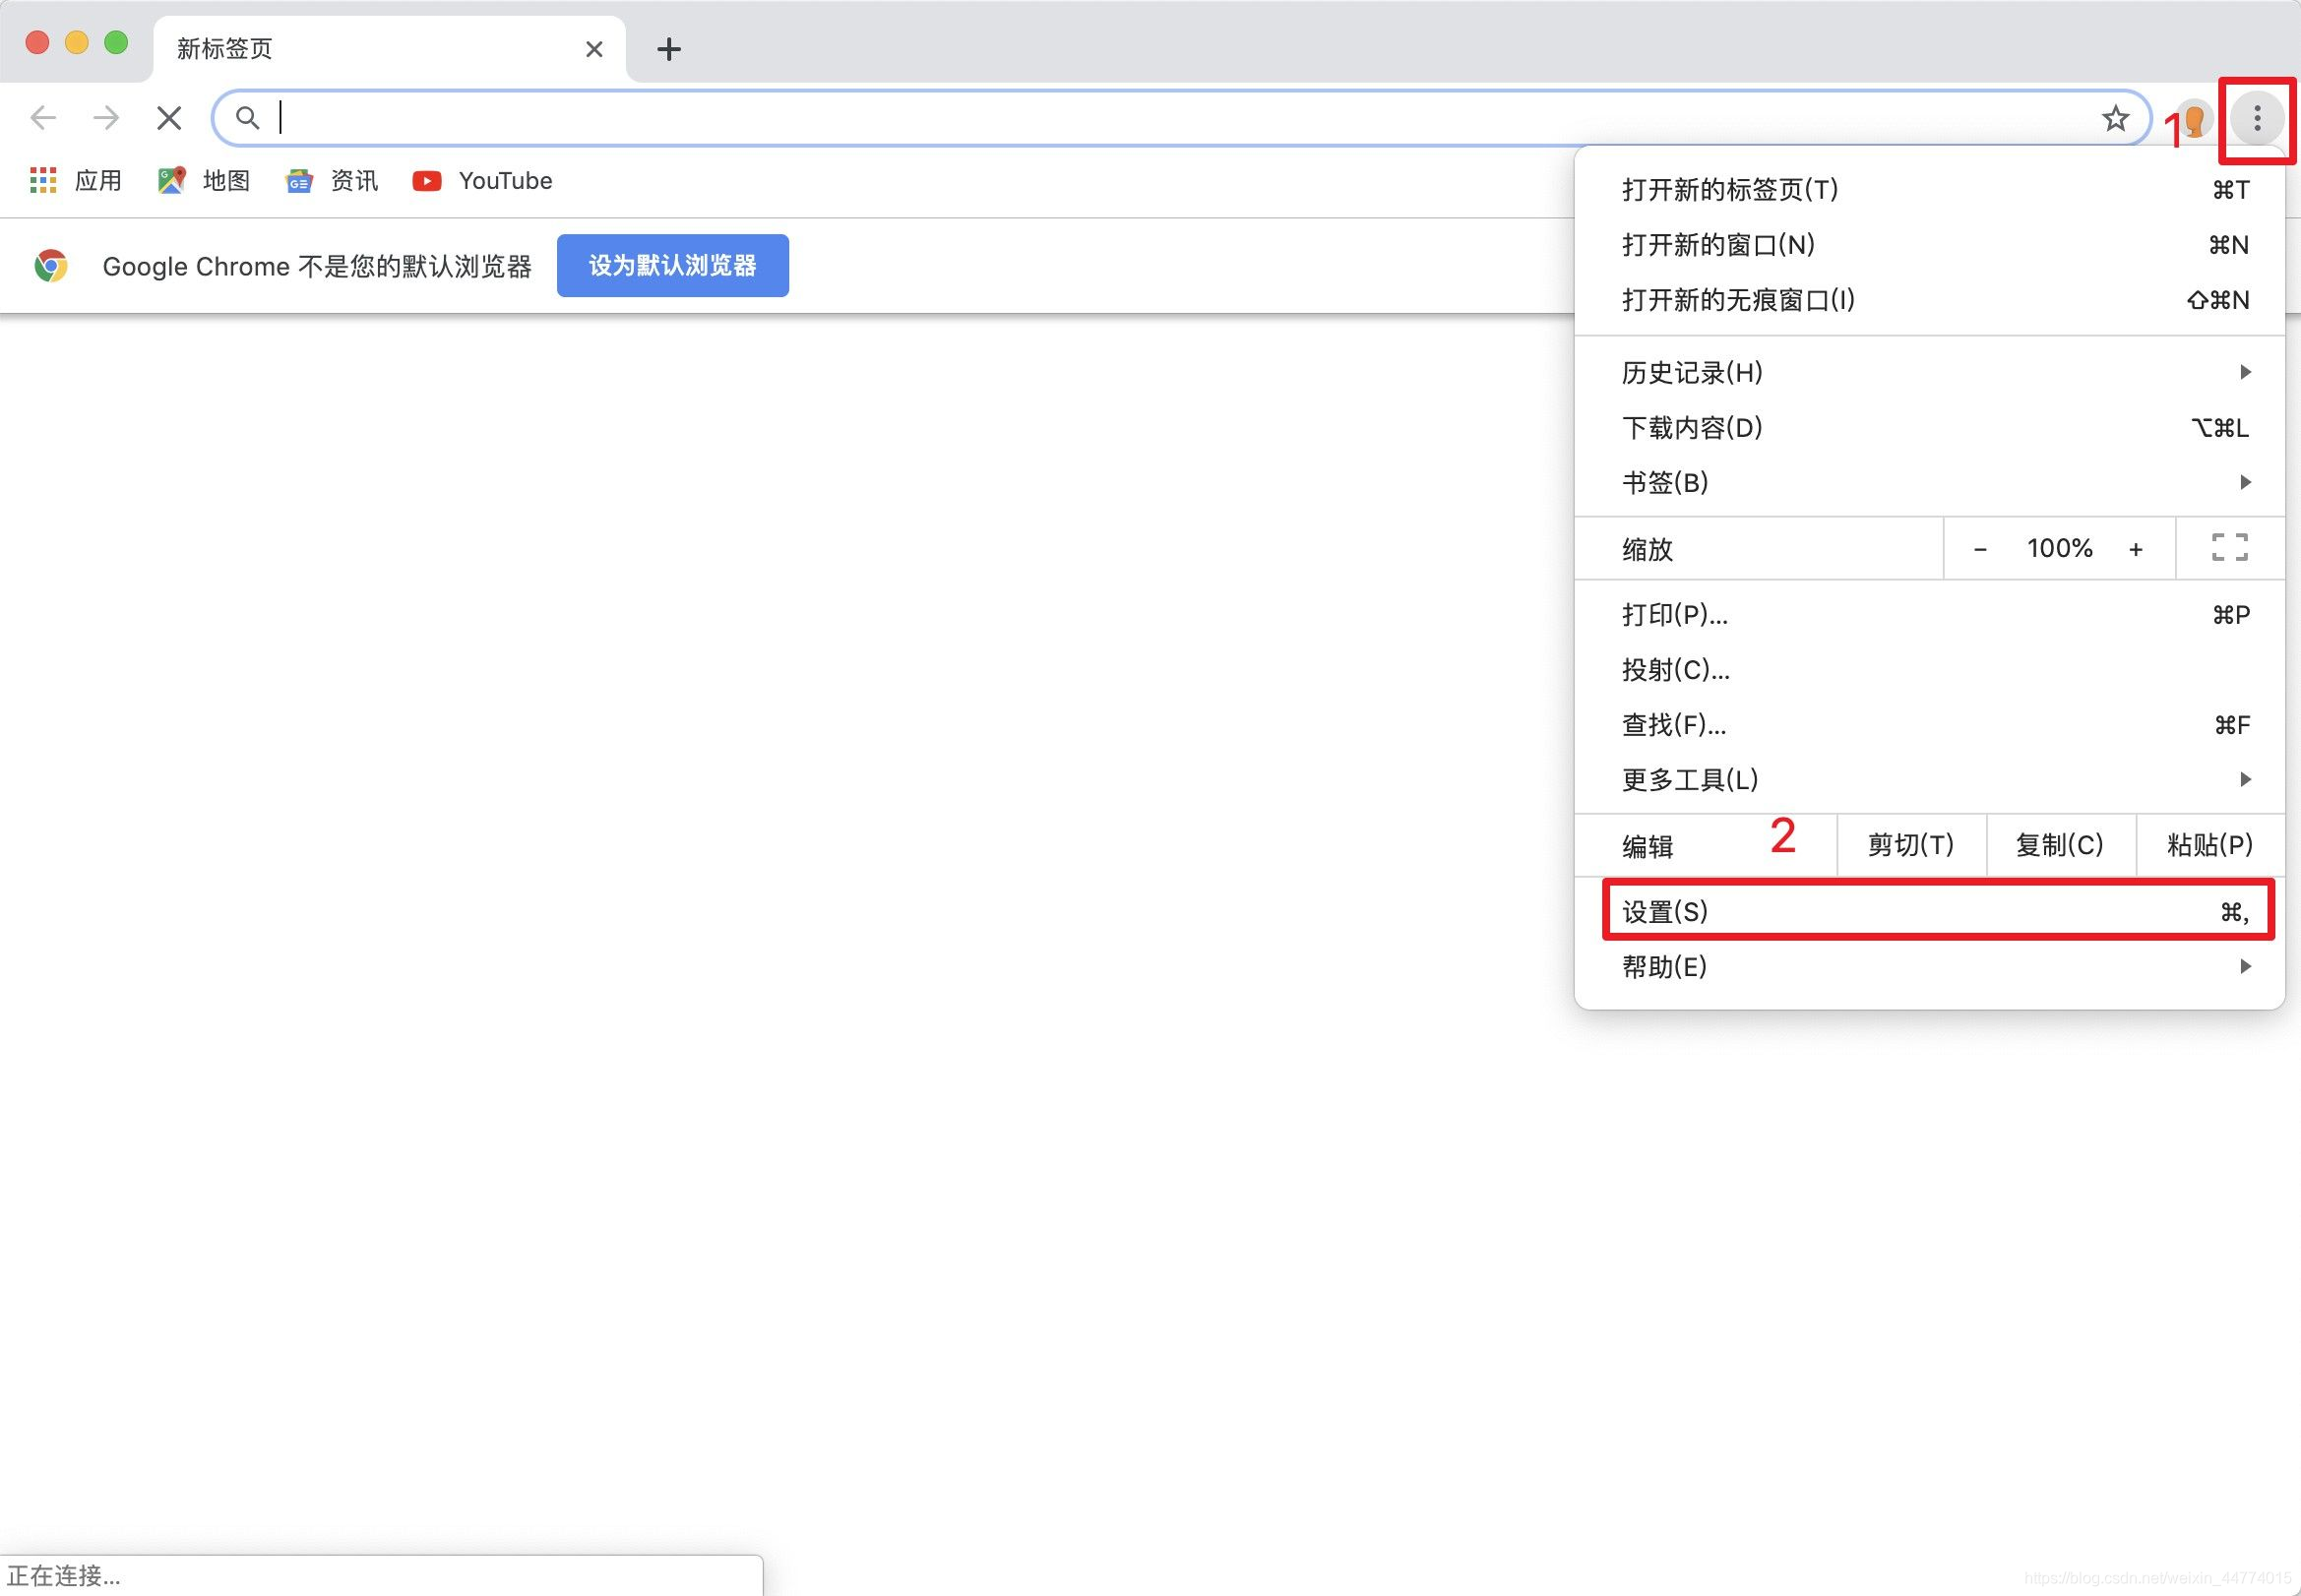Screen dimensions: 2301x1596
Task: Click the Google Maps icon in bookmarks bar
Action: point(173,182)
